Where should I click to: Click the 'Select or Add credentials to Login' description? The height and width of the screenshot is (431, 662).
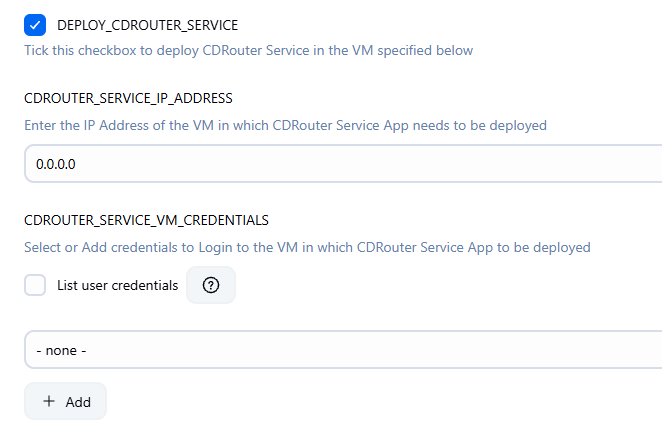coord(307,247)
